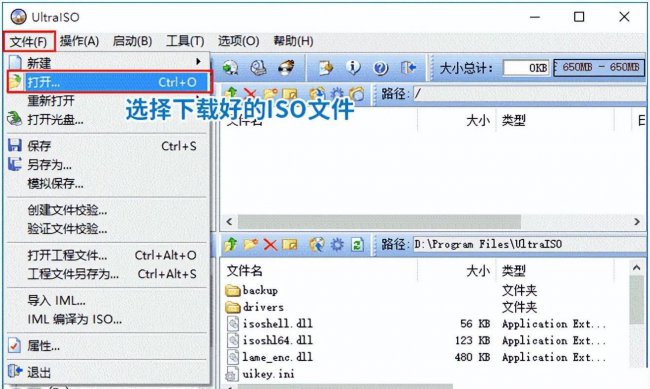
Task: Click the drivers folder icon
Action: pyautogui.click(x=233, y=307)
